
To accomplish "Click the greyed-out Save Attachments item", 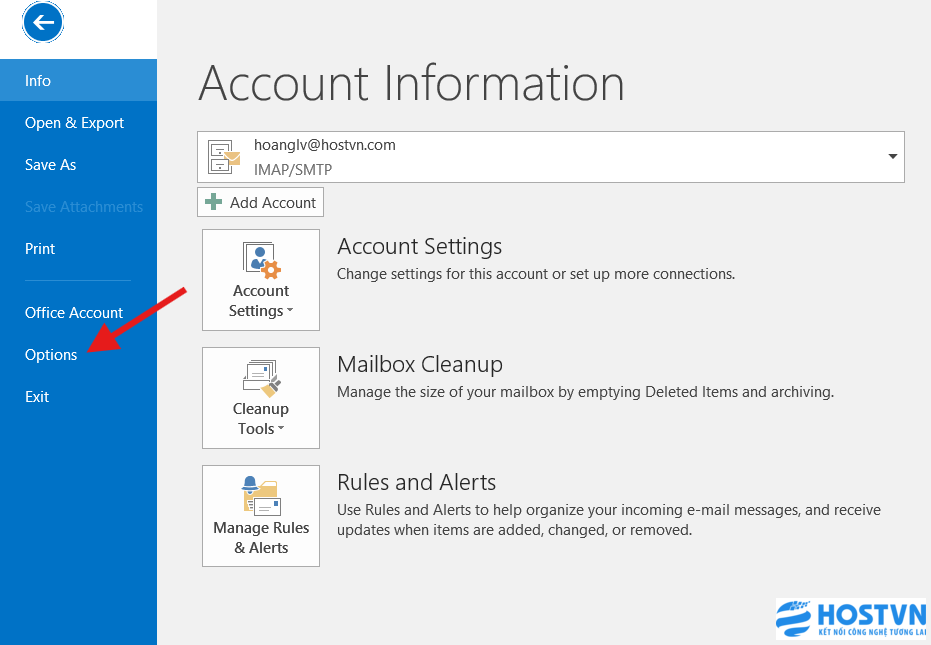I will click(83, 207).
